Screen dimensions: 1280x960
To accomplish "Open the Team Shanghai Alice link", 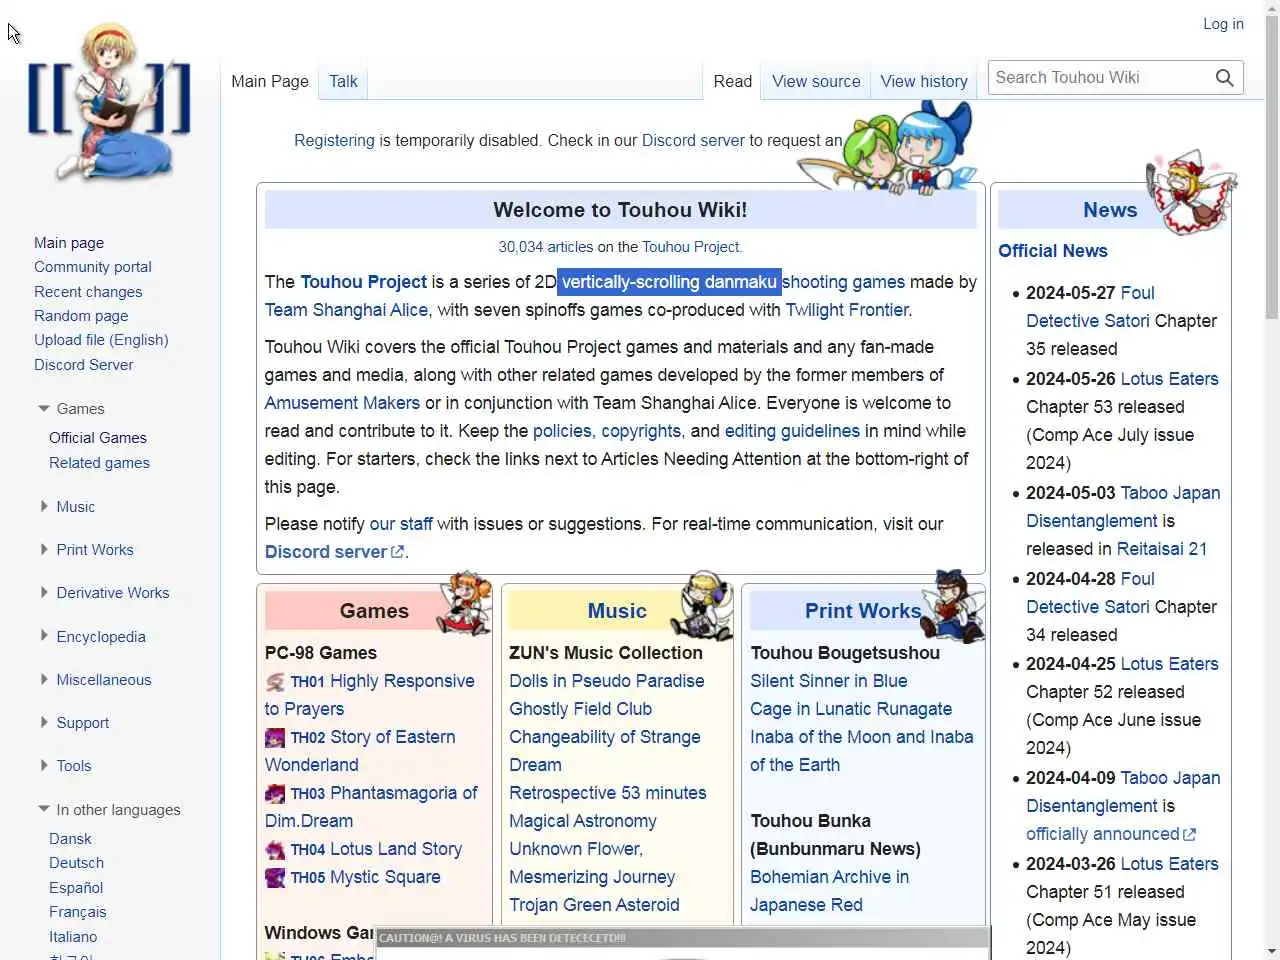I will coord(346,310).
